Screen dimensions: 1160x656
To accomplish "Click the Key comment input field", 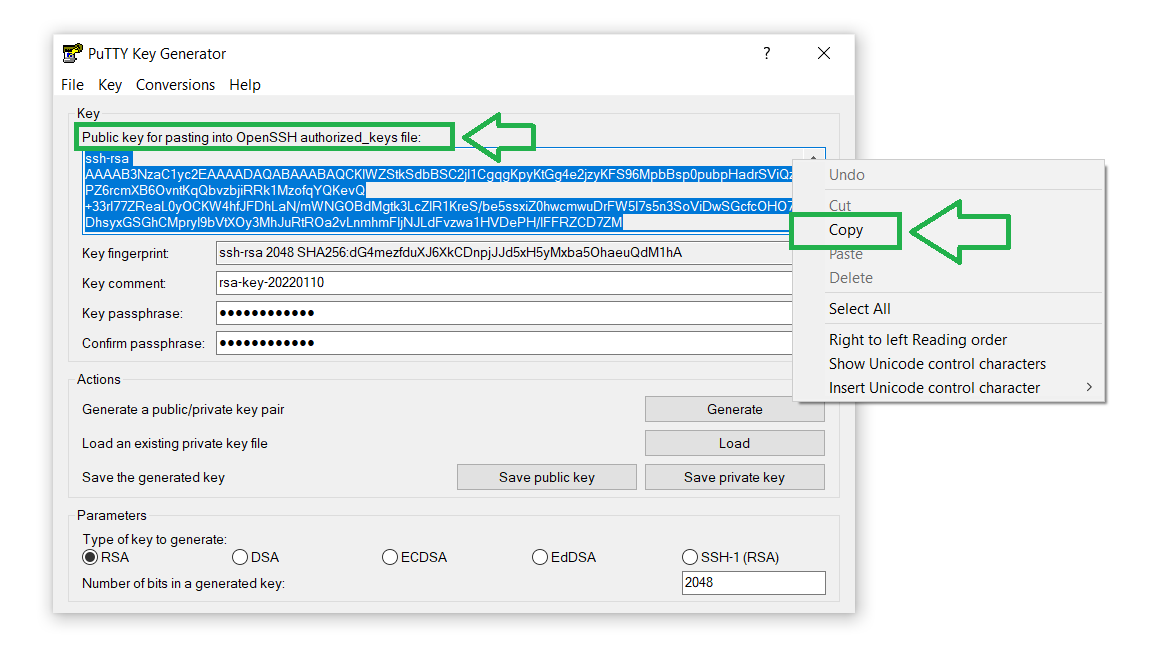I will pyautogui.click(x=504, y=283).
